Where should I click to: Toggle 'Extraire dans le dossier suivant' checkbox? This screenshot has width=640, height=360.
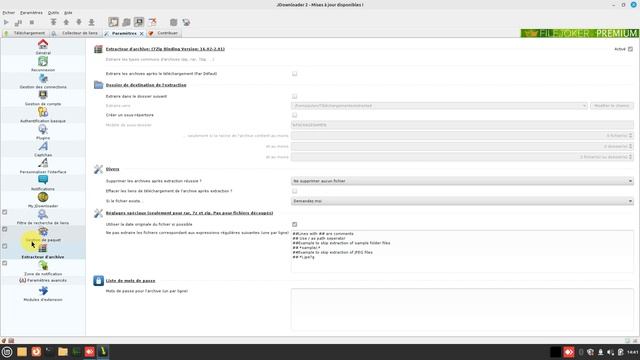[294, 96]
